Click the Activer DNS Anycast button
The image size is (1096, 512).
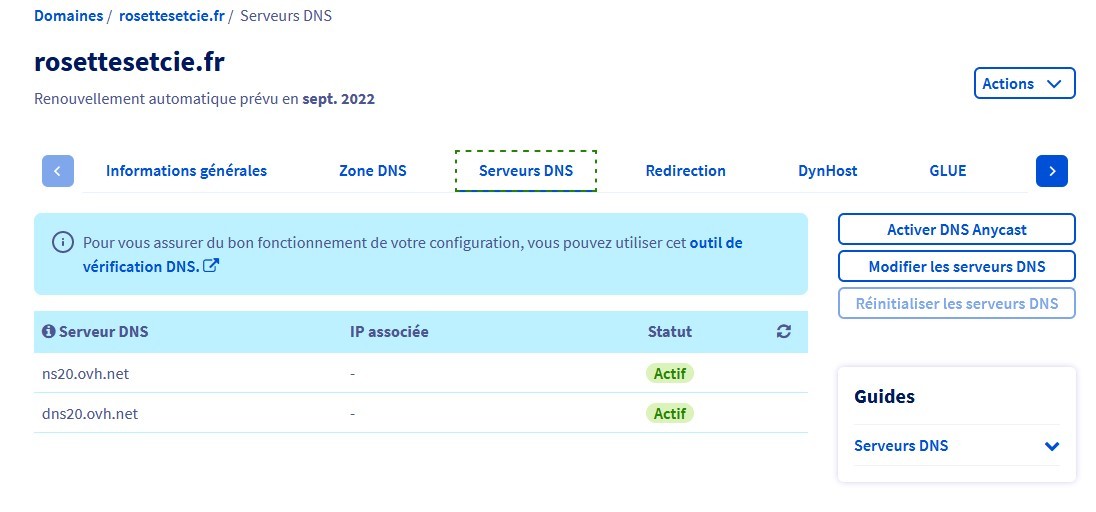pyautogui.click(x=956, y=229)
